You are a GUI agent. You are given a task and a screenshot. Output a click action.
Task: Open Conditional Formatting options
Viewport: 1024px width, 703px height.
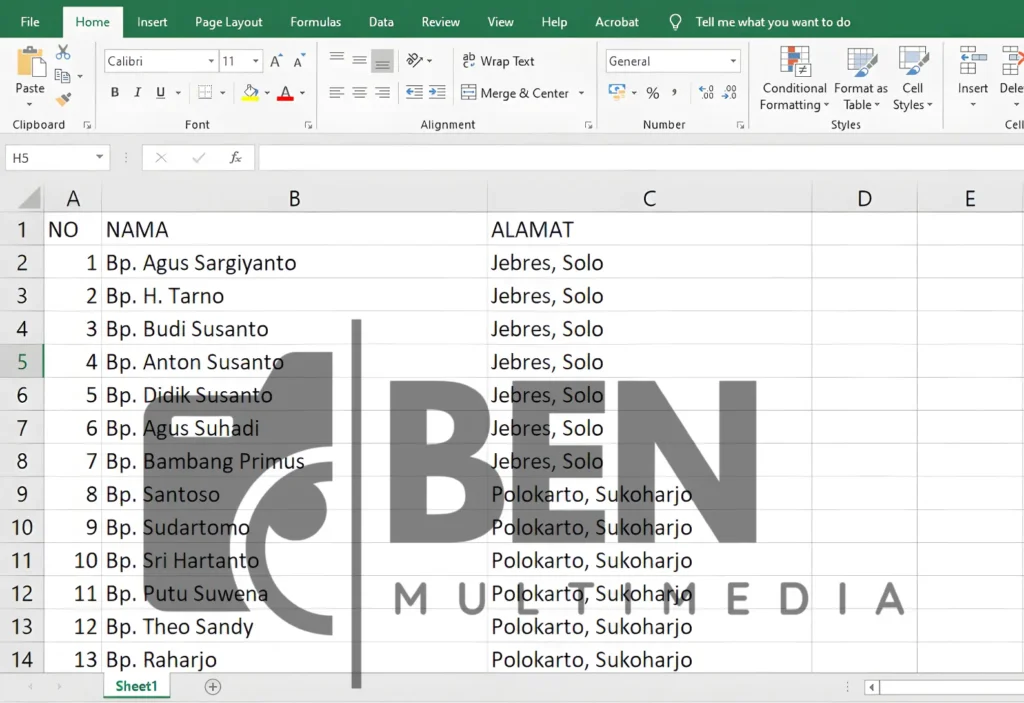793,80
